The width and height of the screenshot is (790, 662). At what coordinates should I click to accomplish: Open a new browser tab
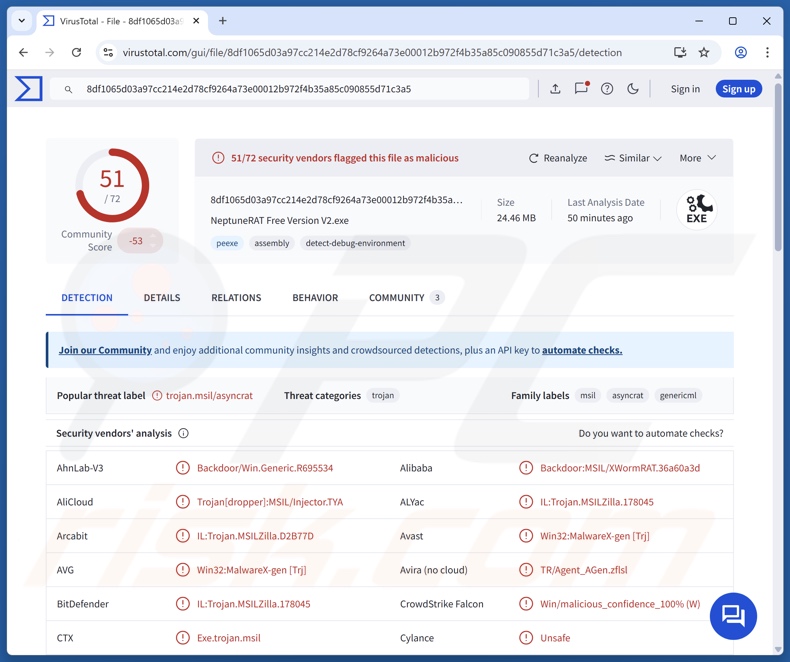coord(223,21)
